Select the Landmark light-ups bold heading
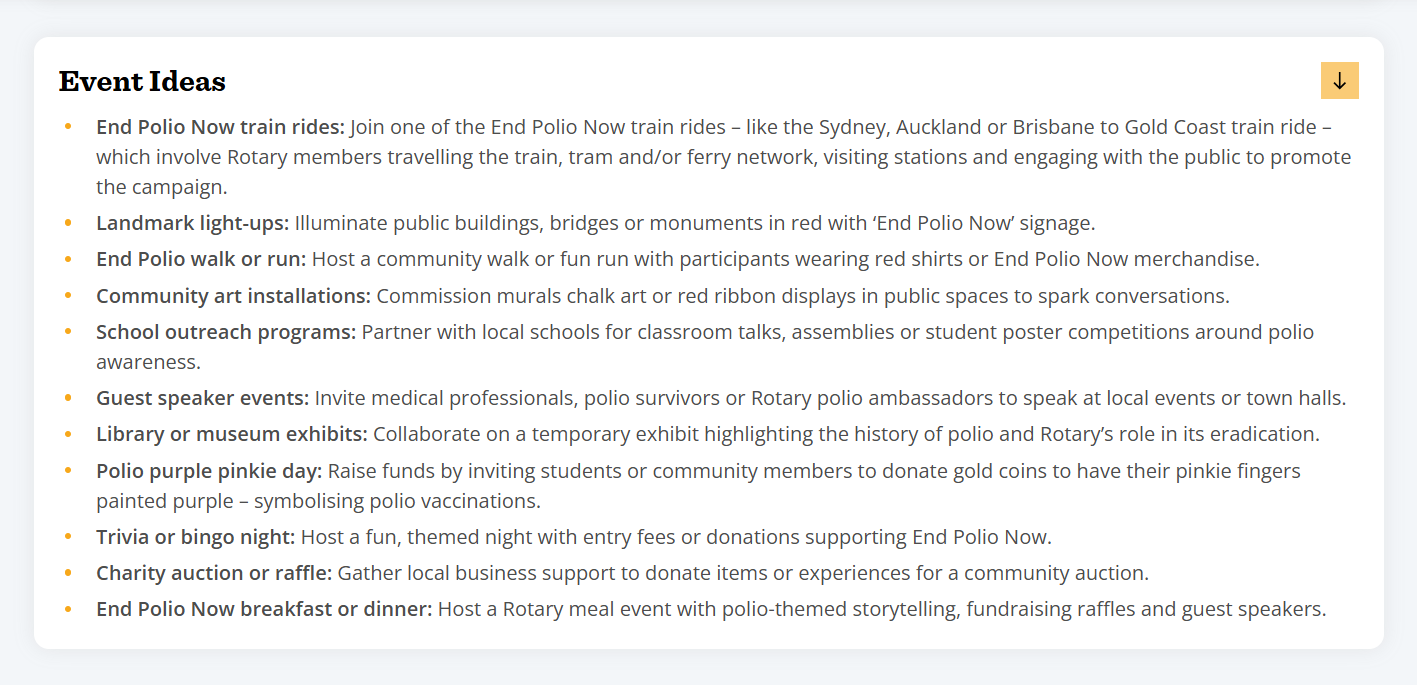The image size is (1417, 685). pyautogui.click(x=193, y=223)
